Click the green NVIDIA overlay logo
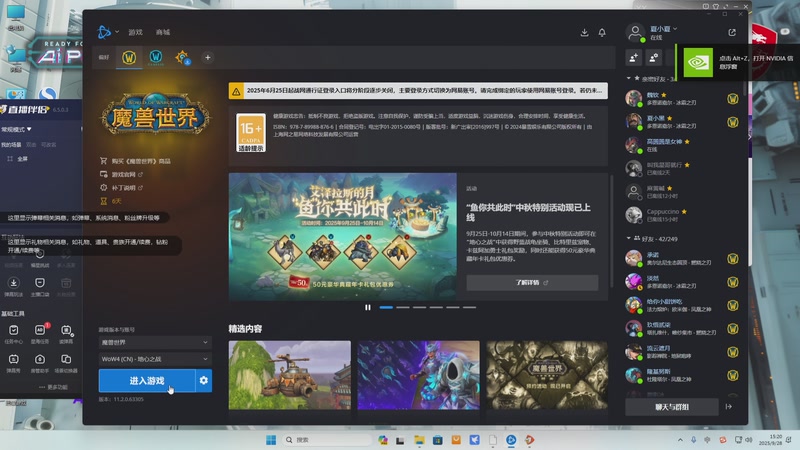 (x=698, y=62)
